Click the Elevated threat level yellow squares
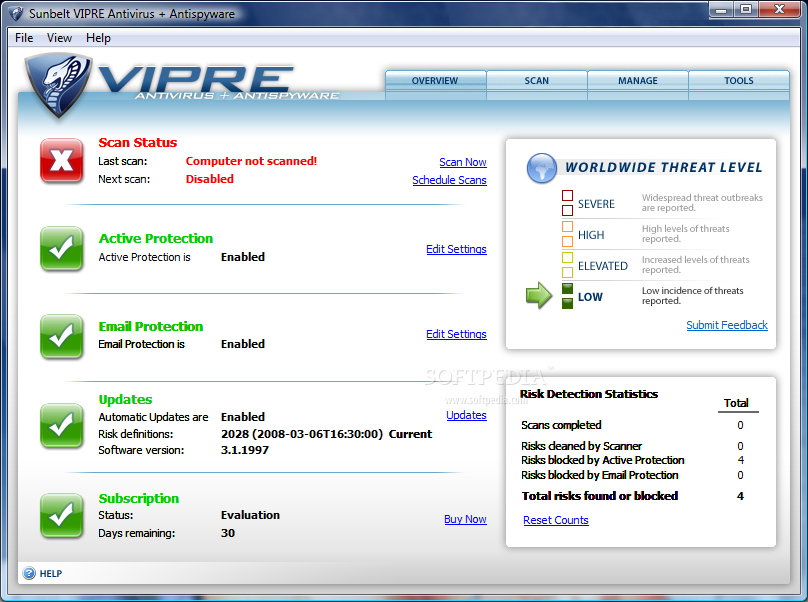The image size is (808, 602). pos(567,265)
